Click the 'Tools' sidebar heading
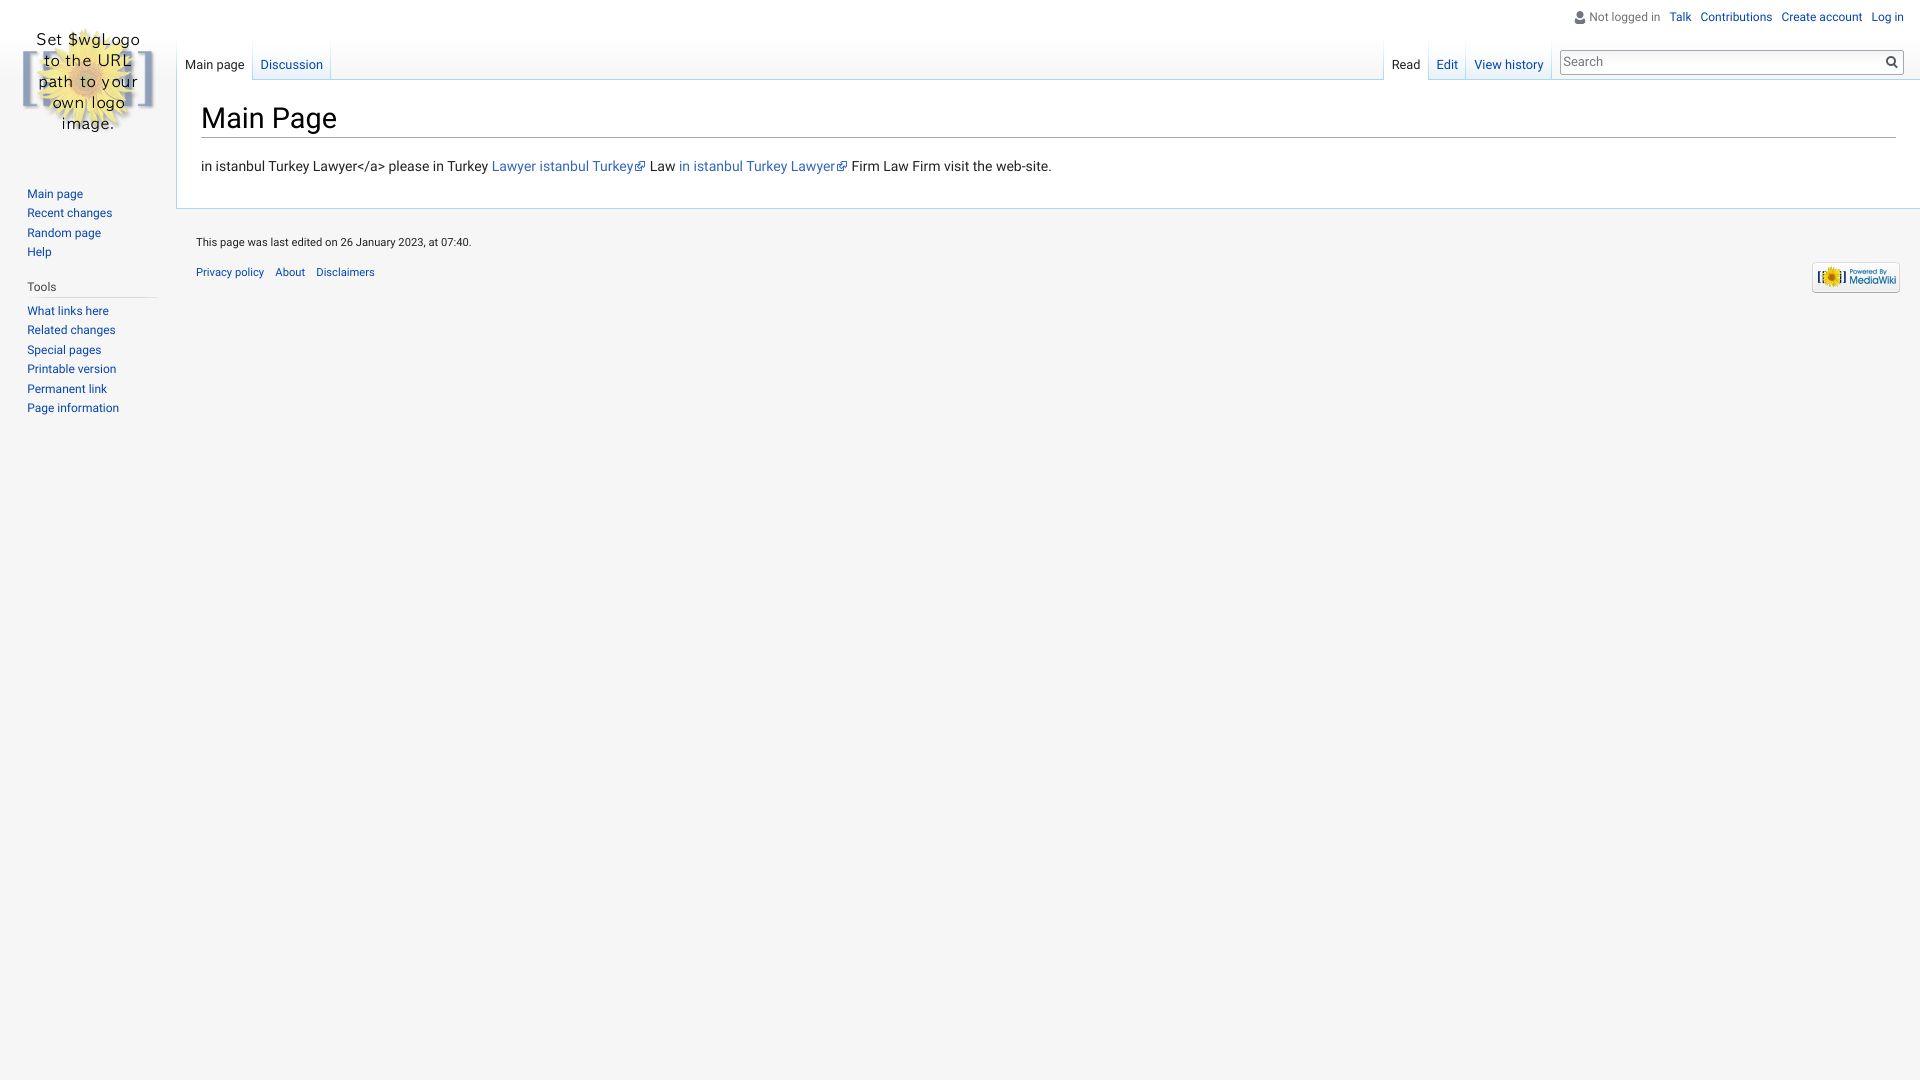This screenshot has width=1920, height=1080. [x=42, y=287]
